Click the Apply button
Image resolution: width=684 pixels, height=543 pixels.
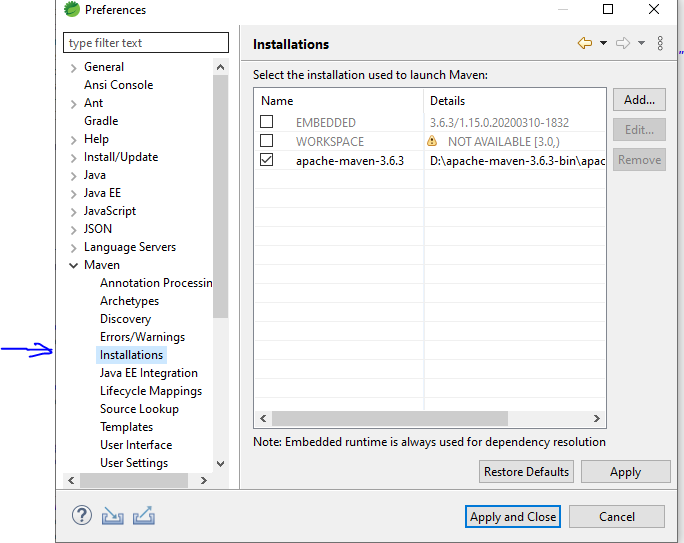[626, 472]
